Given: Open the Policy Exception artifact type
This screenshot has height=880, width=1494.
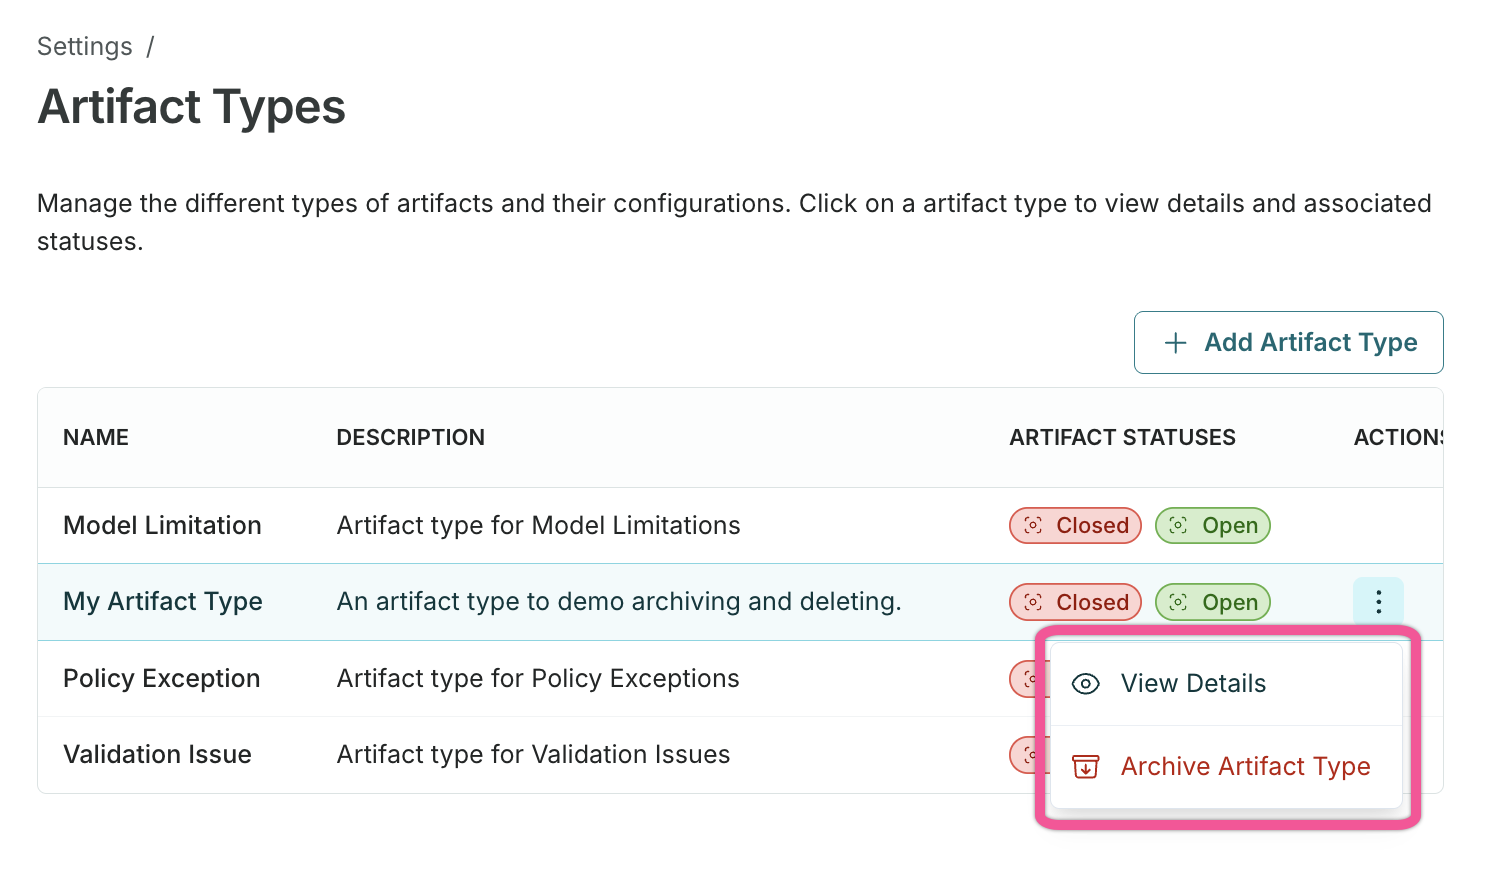Looking at the screenshot, I should [x=161, y=679].
